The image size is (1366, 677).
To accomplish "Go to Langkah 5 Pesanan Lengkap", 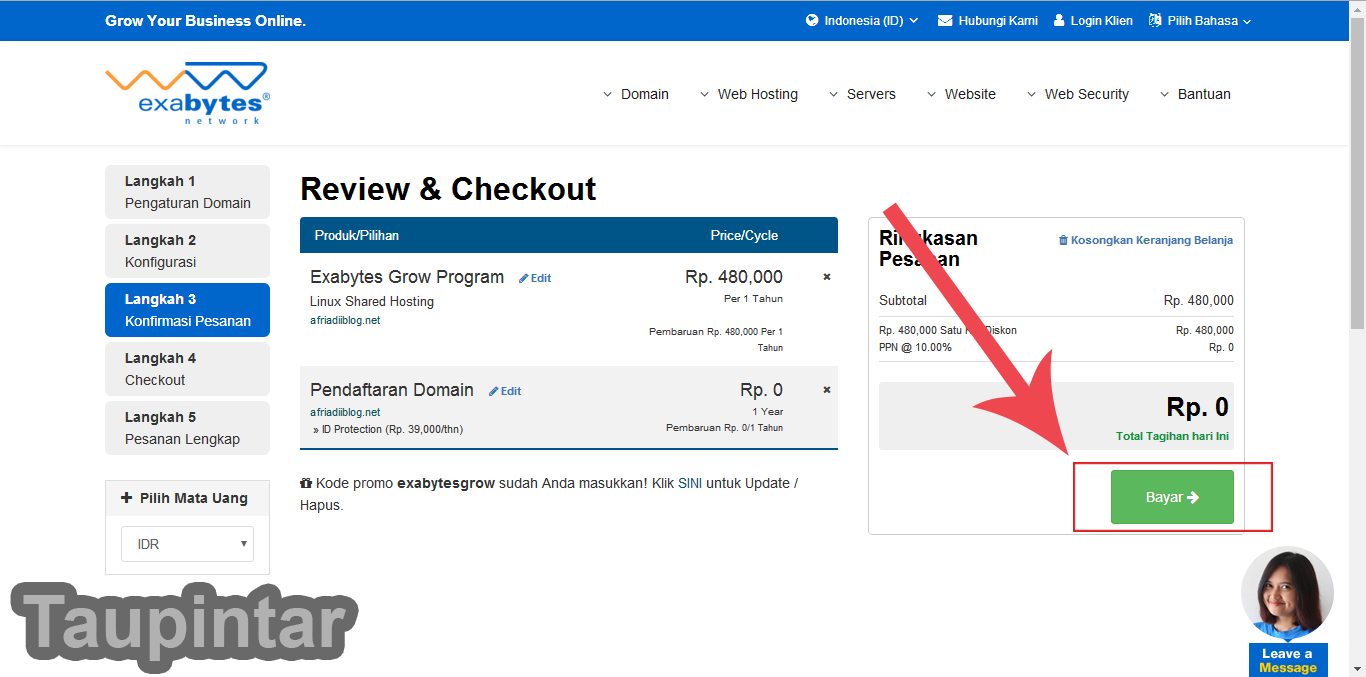I will tap(187, 428).
